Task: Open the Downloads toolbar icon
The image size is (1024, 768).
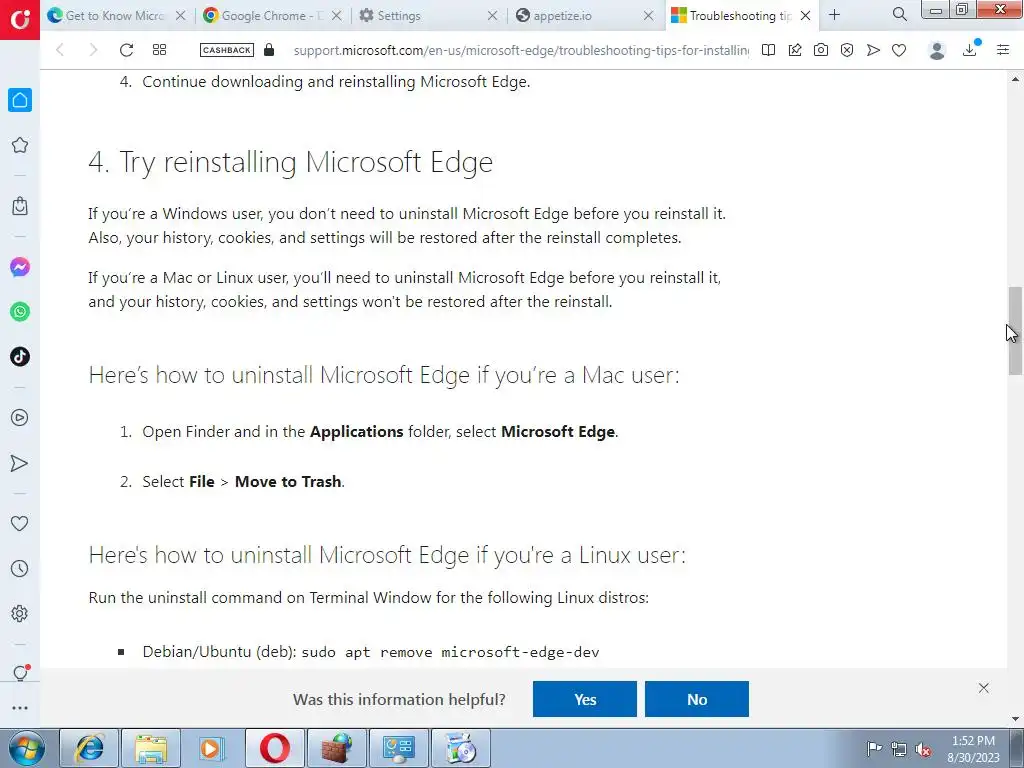Action: [x=970, y=50]
